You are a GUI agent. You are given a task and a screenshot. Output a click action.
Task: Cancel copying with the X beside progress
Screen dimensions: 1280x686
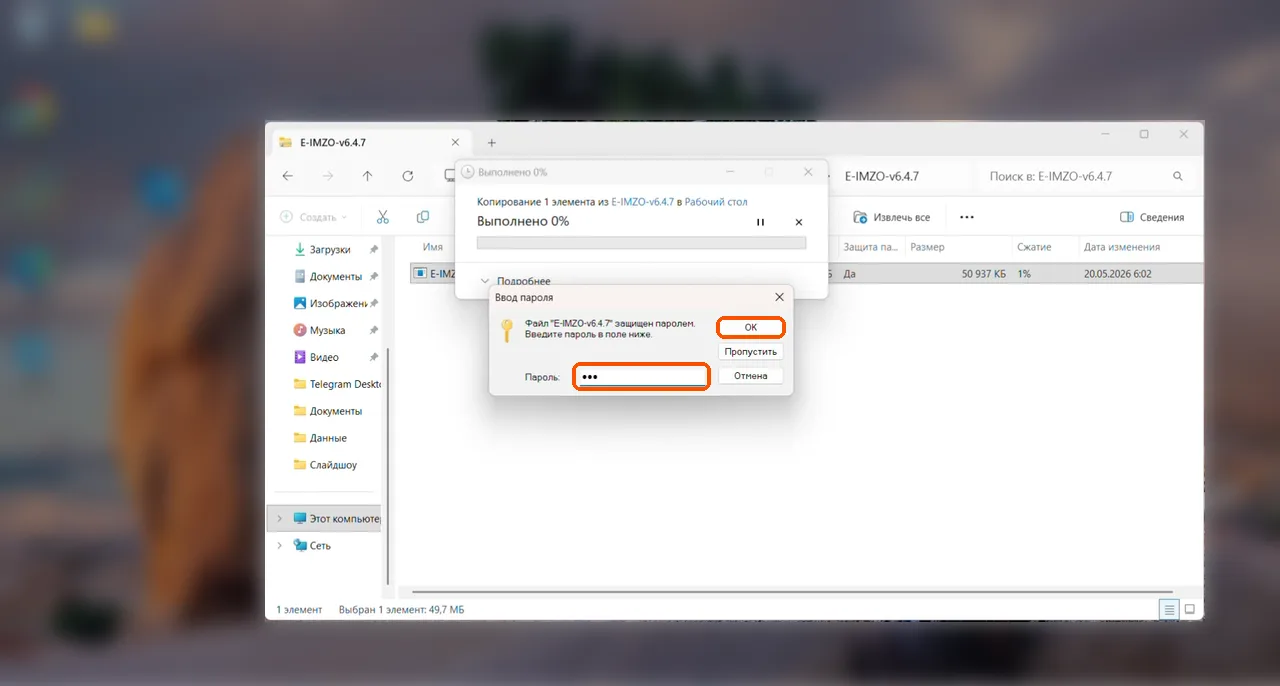coord(799,222)
